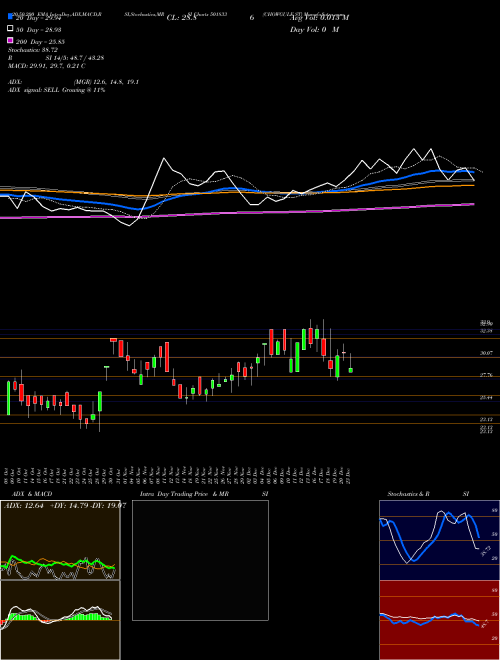Click the 32.38 price axis label
Viewport: 500px width, 660px height.
(486, 331)
